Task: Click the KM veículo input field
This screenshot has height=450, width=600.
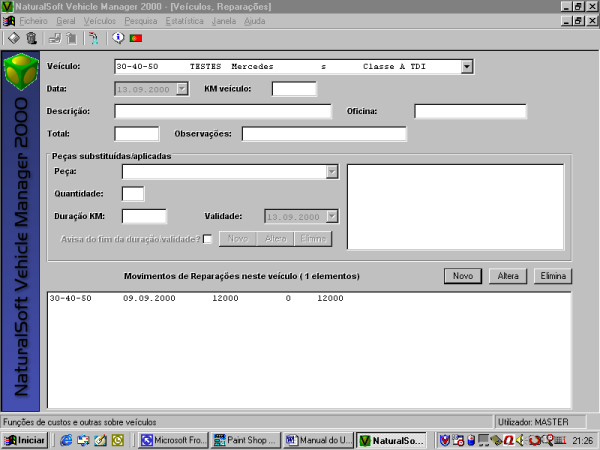Action: click(294, 89)
